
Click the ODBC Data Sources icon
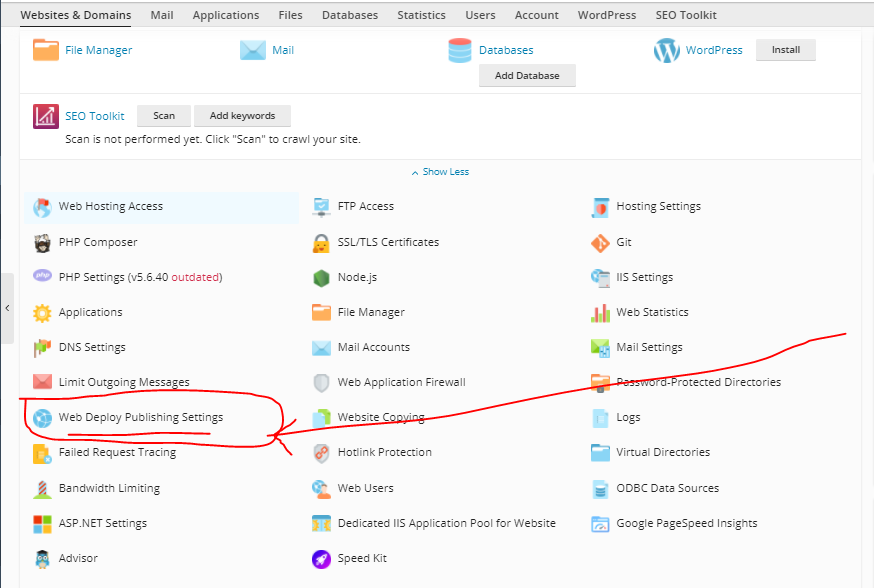pyautogui.click(x=600, y=489)
